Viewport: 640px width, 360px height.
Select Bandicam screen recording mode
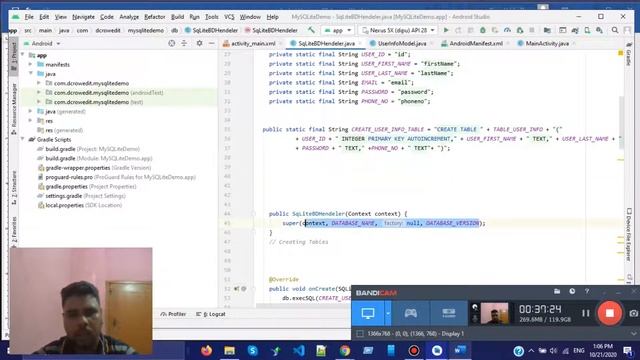[368, 313]
